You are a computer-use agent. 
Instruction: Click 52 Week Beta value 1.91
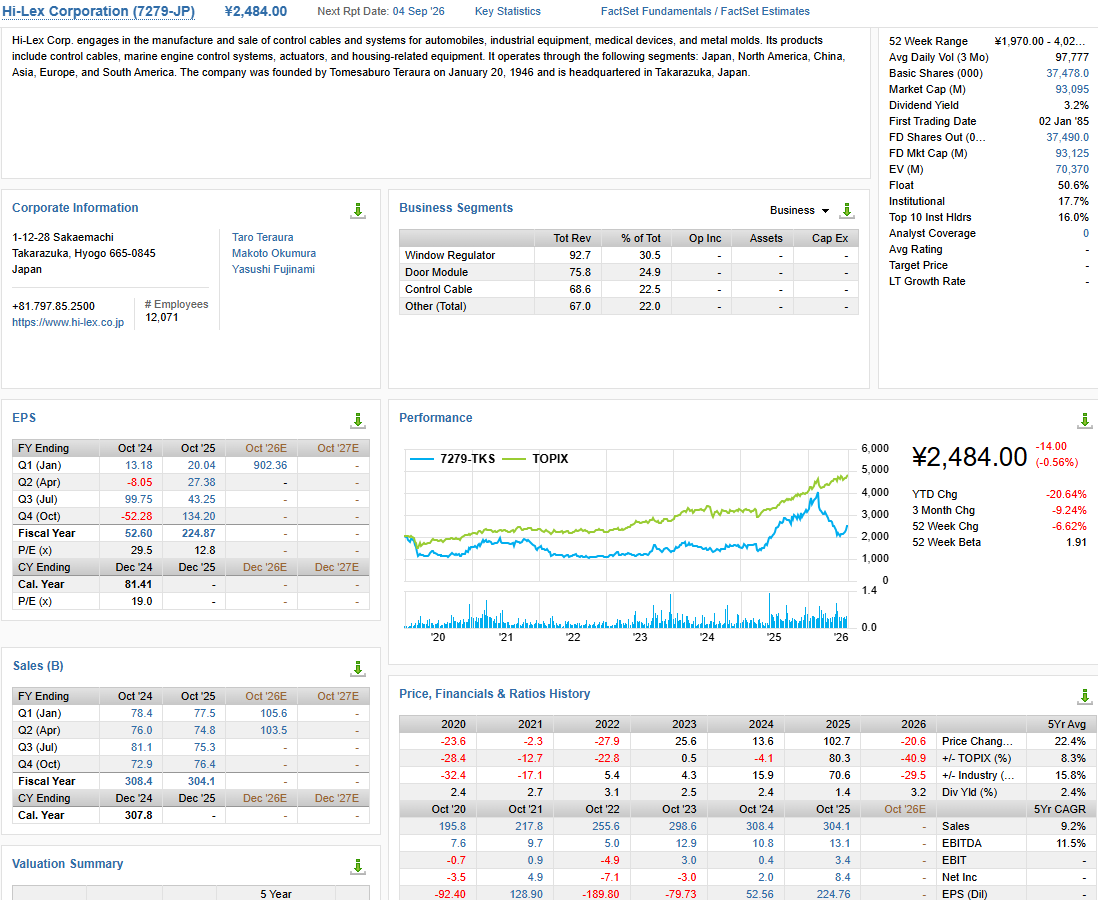[1076, 543]
